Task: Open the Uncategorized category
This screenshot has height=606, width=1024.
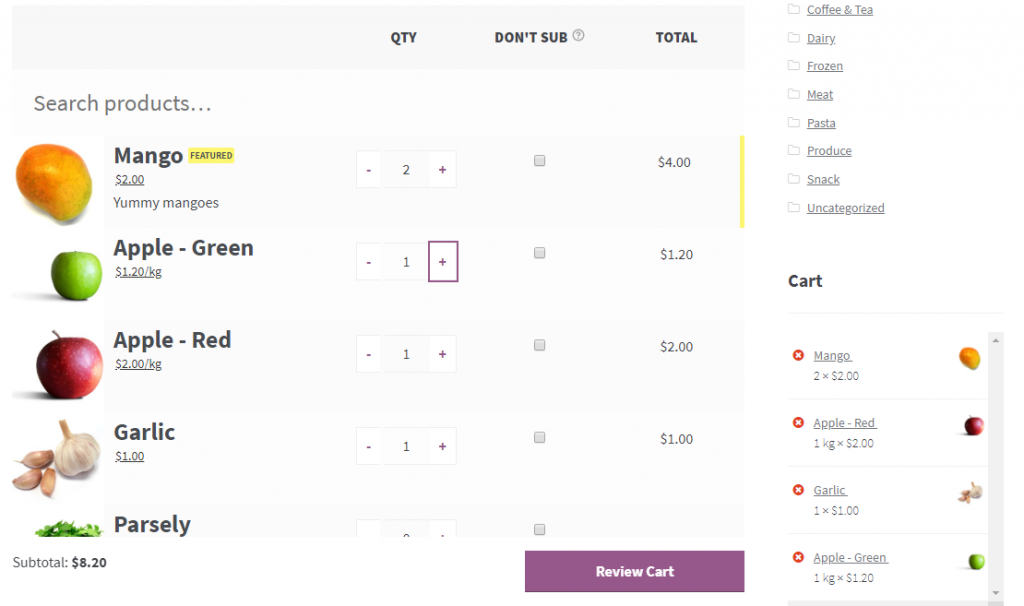Action: [846, 208]
